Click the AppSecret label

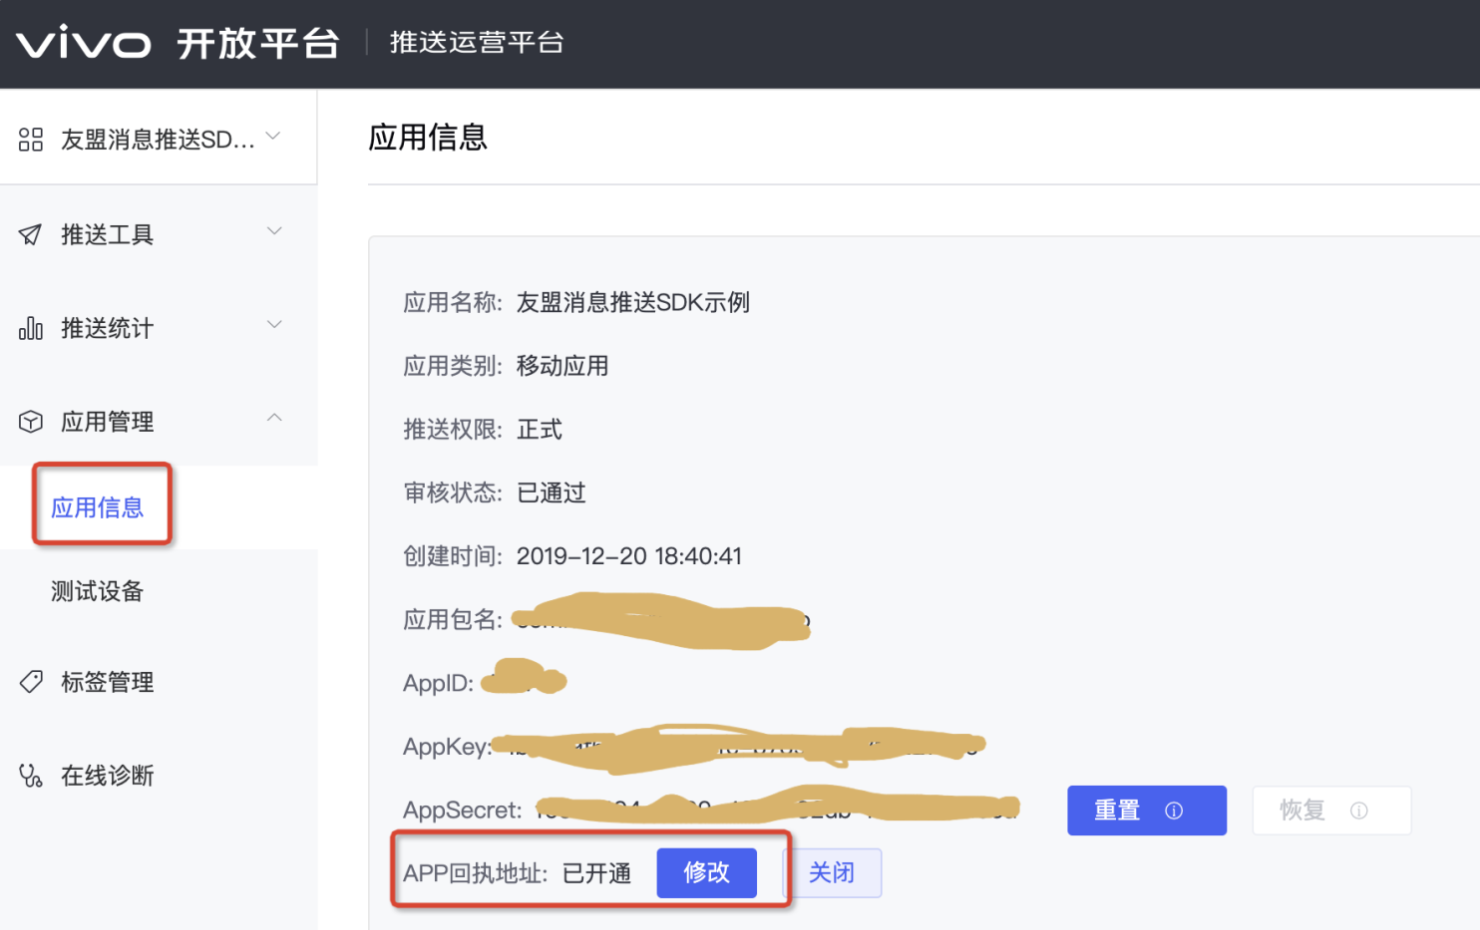[x=462, y=810]
